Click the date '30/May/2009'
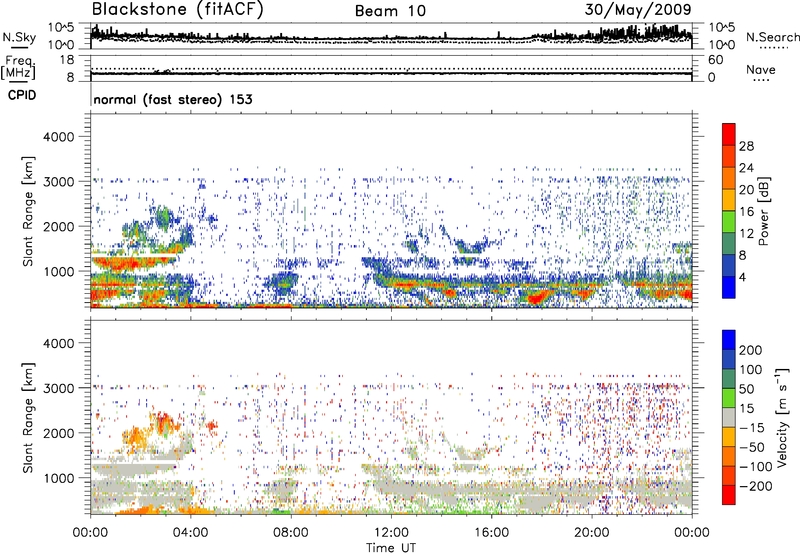This screenshot has height=554, width=800. pos(638,9)
